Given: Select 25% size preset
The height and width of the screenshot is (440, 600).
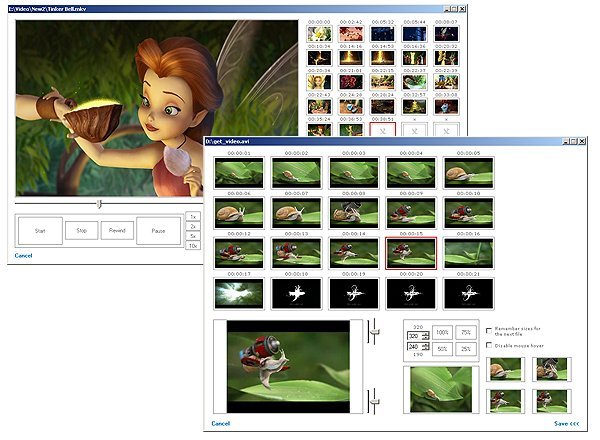Looking at the screenshot, I should tap(466, 349).
